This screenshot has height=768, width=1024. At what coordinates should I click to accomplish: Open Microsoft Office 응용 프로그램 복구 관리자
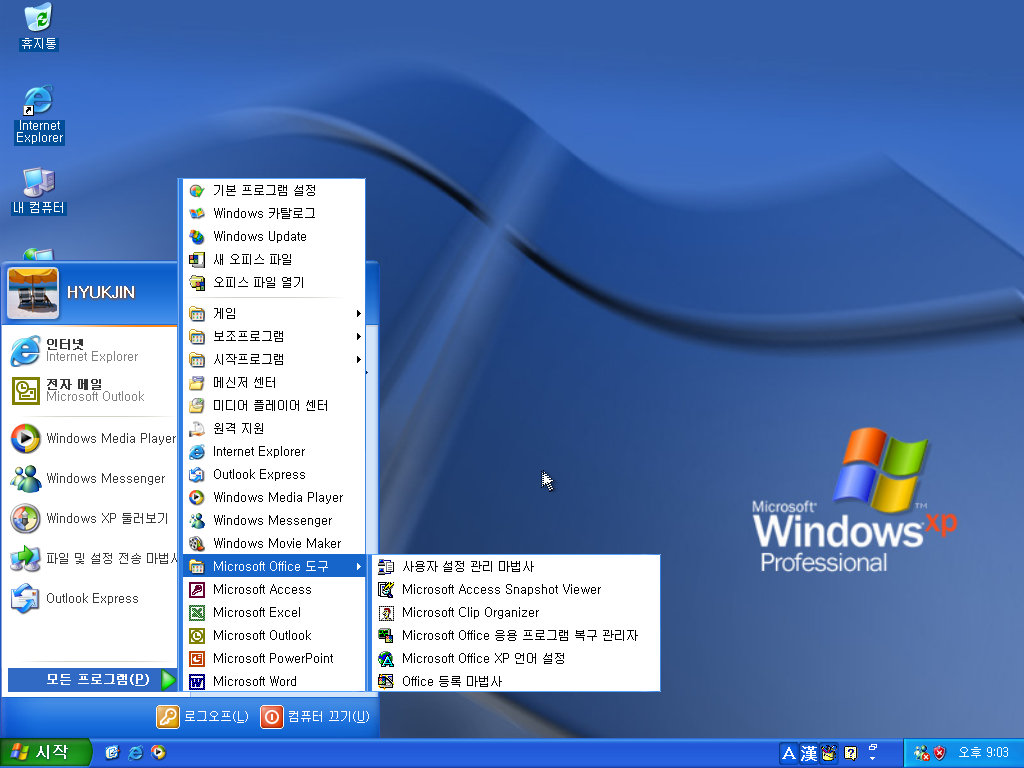click(x=516, y=635)
